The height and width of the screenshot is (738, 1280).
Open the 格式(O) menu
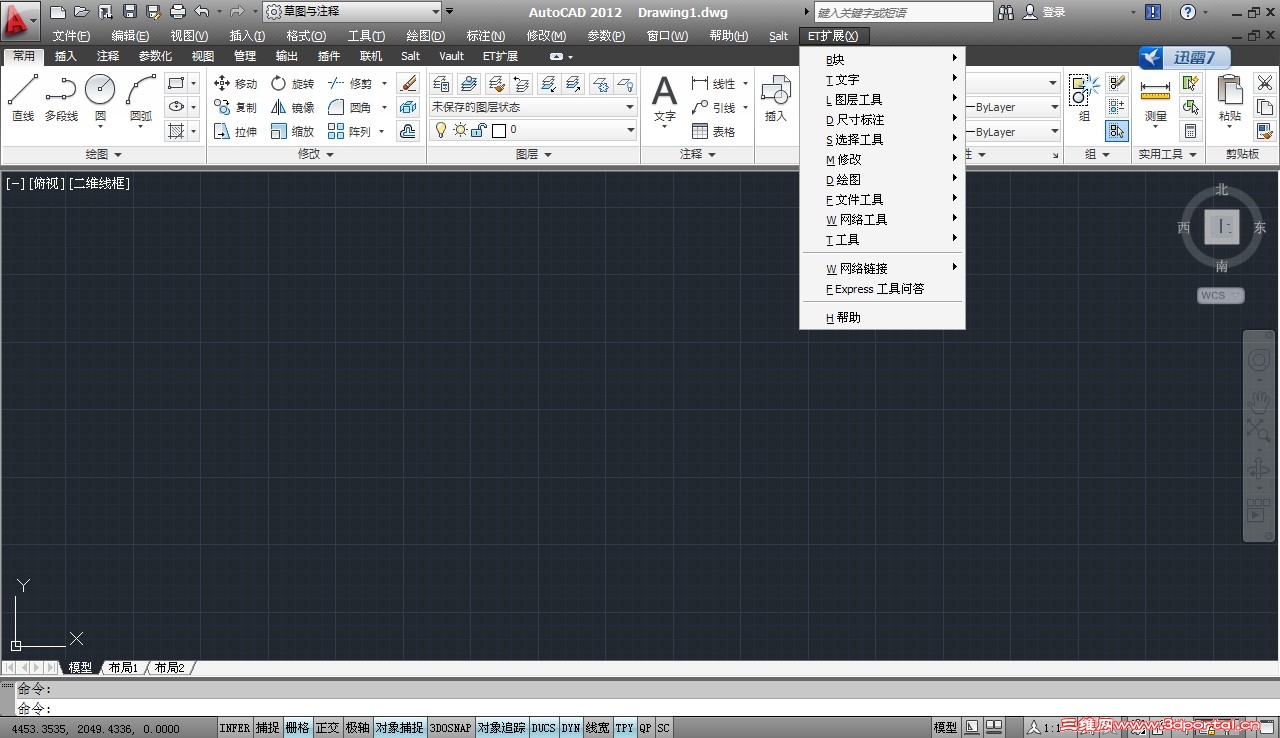tap(306, 36)
